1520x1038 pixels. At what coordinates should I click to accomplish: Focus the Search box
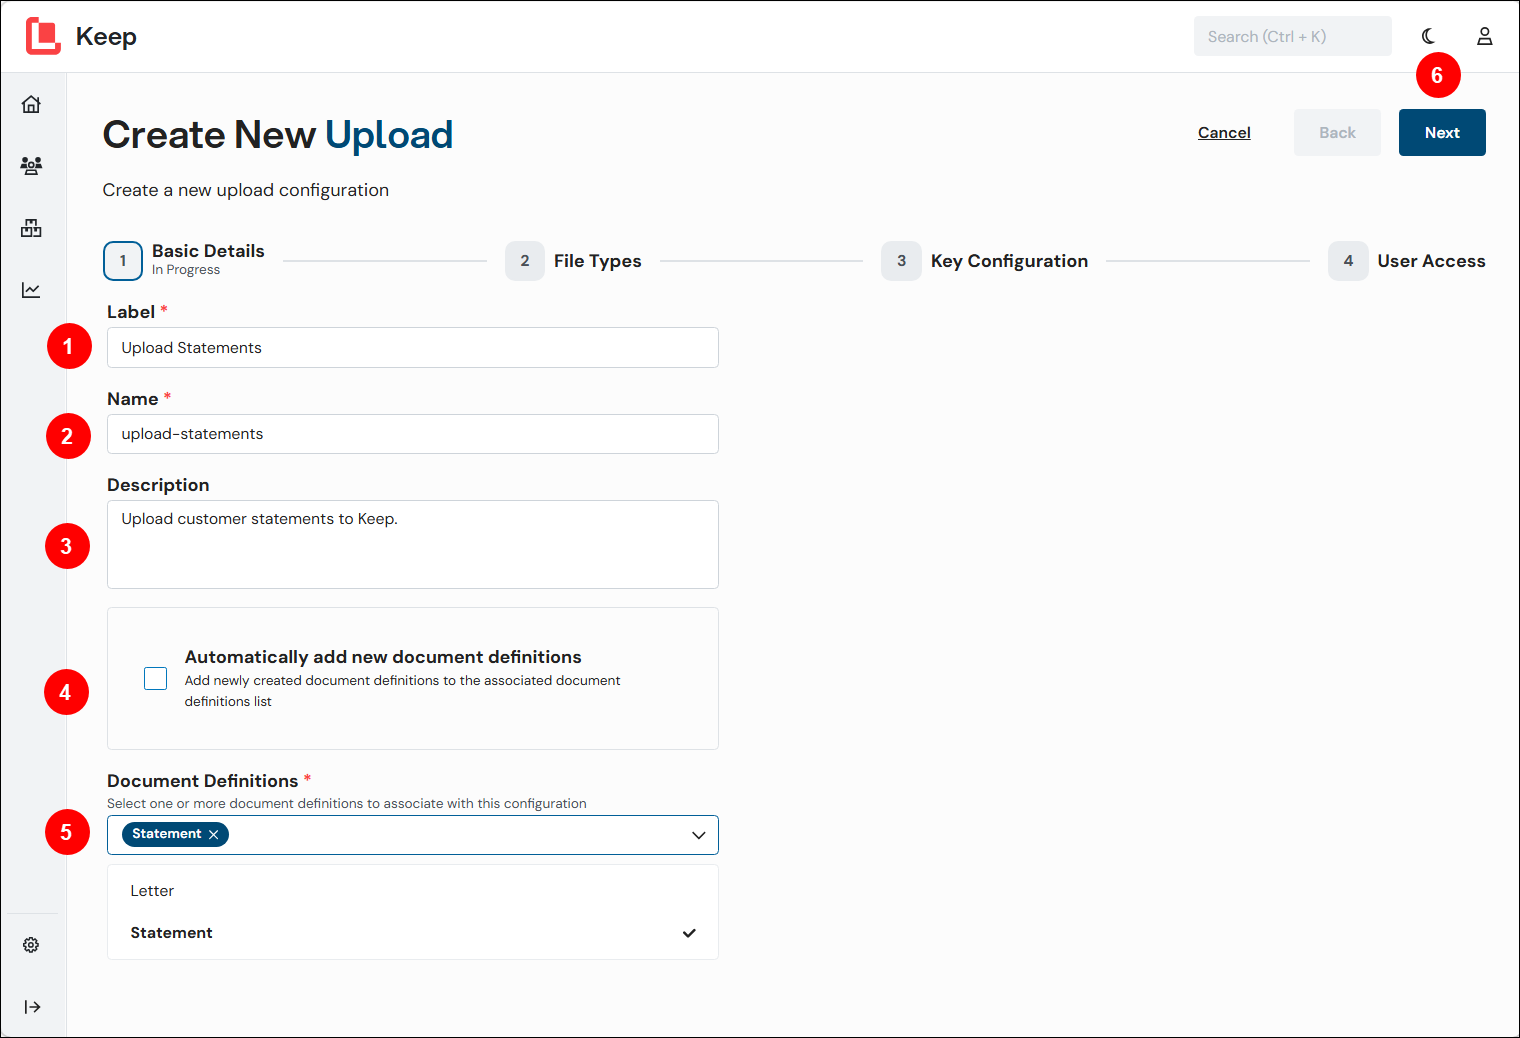(1292, 36)
